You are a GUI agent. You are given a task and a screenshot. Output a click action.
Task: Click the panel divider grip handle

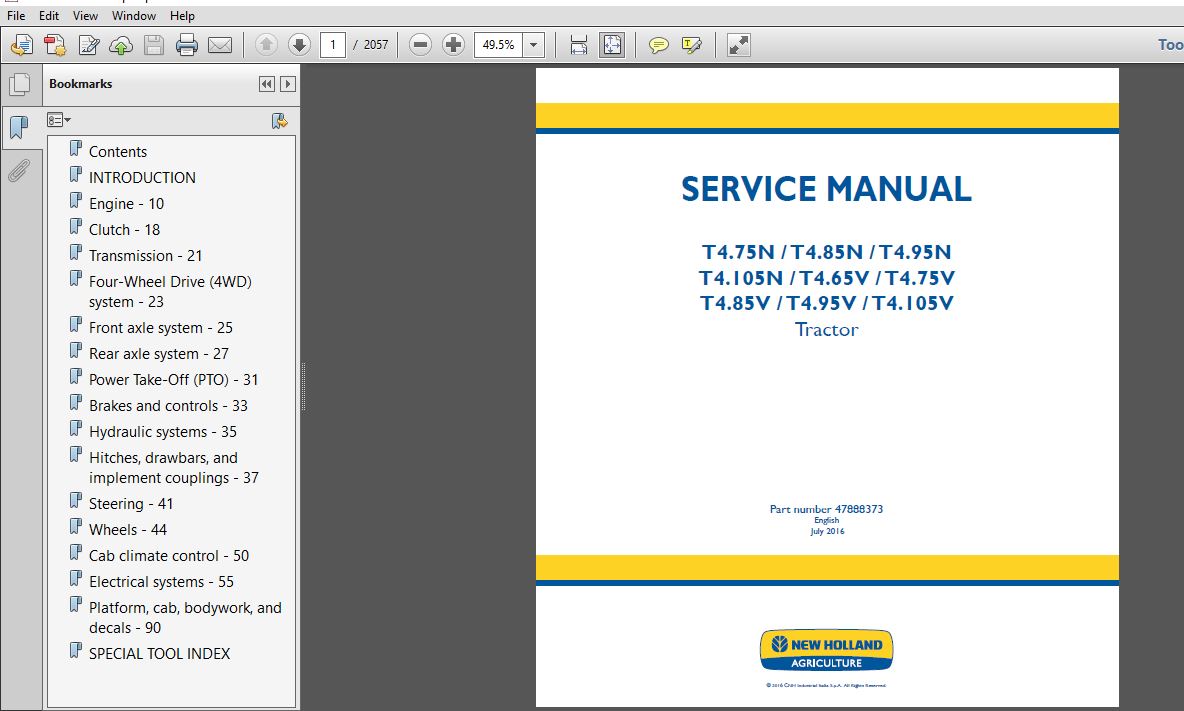303,386
